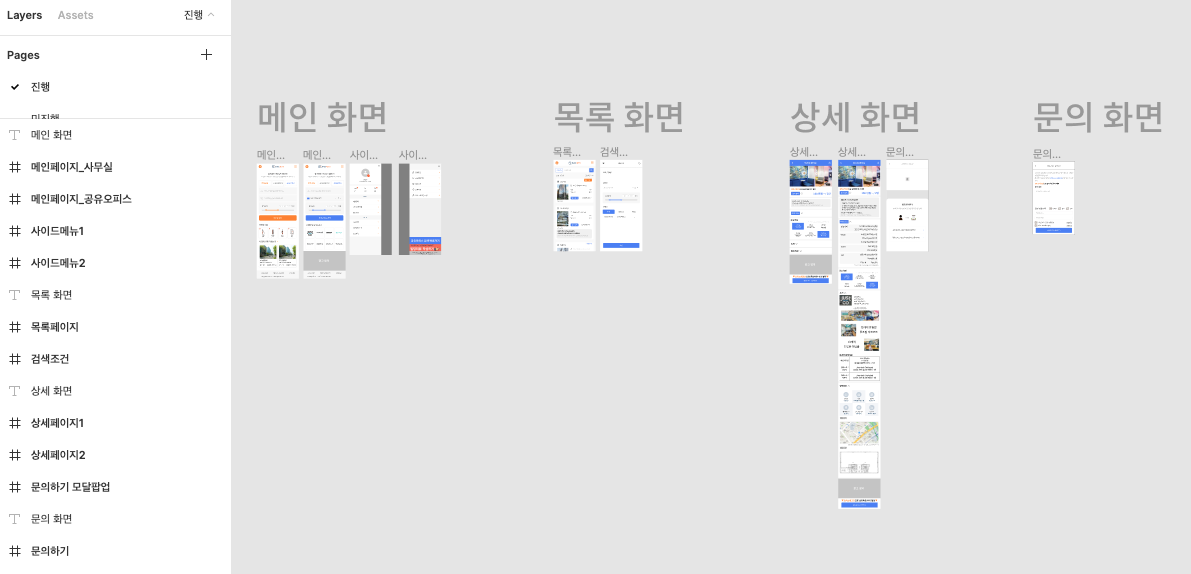The height and width of the screenshot is (574, 1191).
Task: Select the tall detail page frame with map
Action: (x=859, y=334)
